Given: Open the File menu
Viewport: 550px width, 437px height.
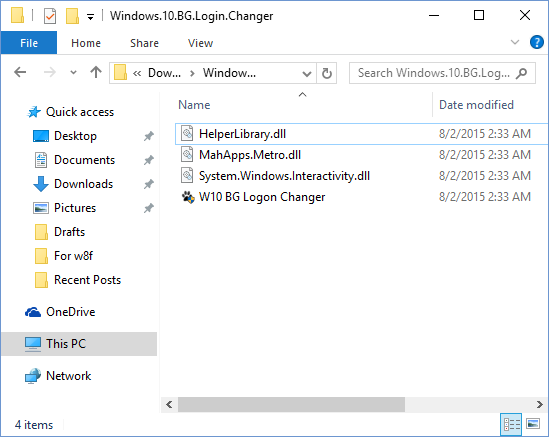Looking at the screenshot, I should (29, 43).
